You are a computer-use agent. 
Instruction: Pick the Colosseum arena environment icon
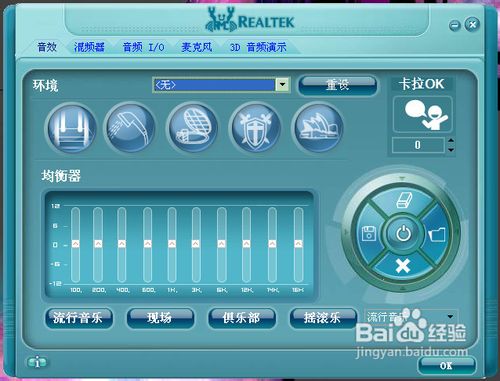pyautogui.click(x=193, y=128)
